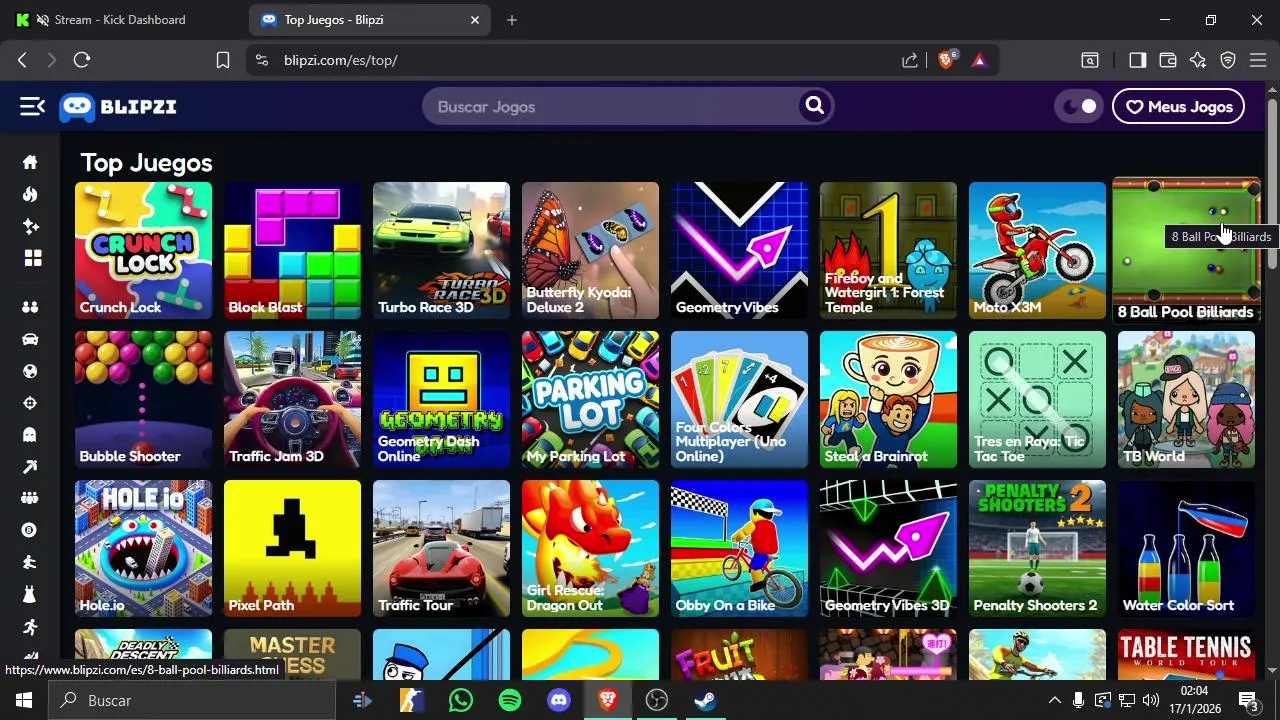The height and width of the screenshot is (720, 1280).
Task: Open the Home icon in Blipzi sidebar
Action: click(x=30, y=162)
